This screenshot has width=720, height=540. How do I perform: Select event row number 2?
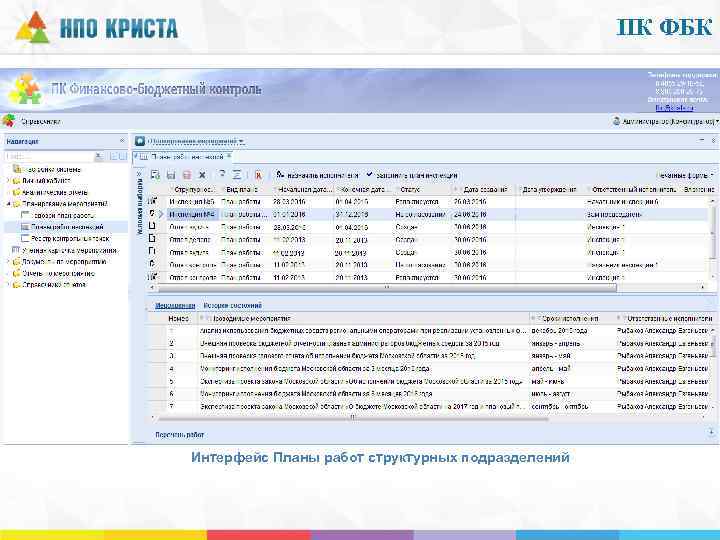coord(432,343)
